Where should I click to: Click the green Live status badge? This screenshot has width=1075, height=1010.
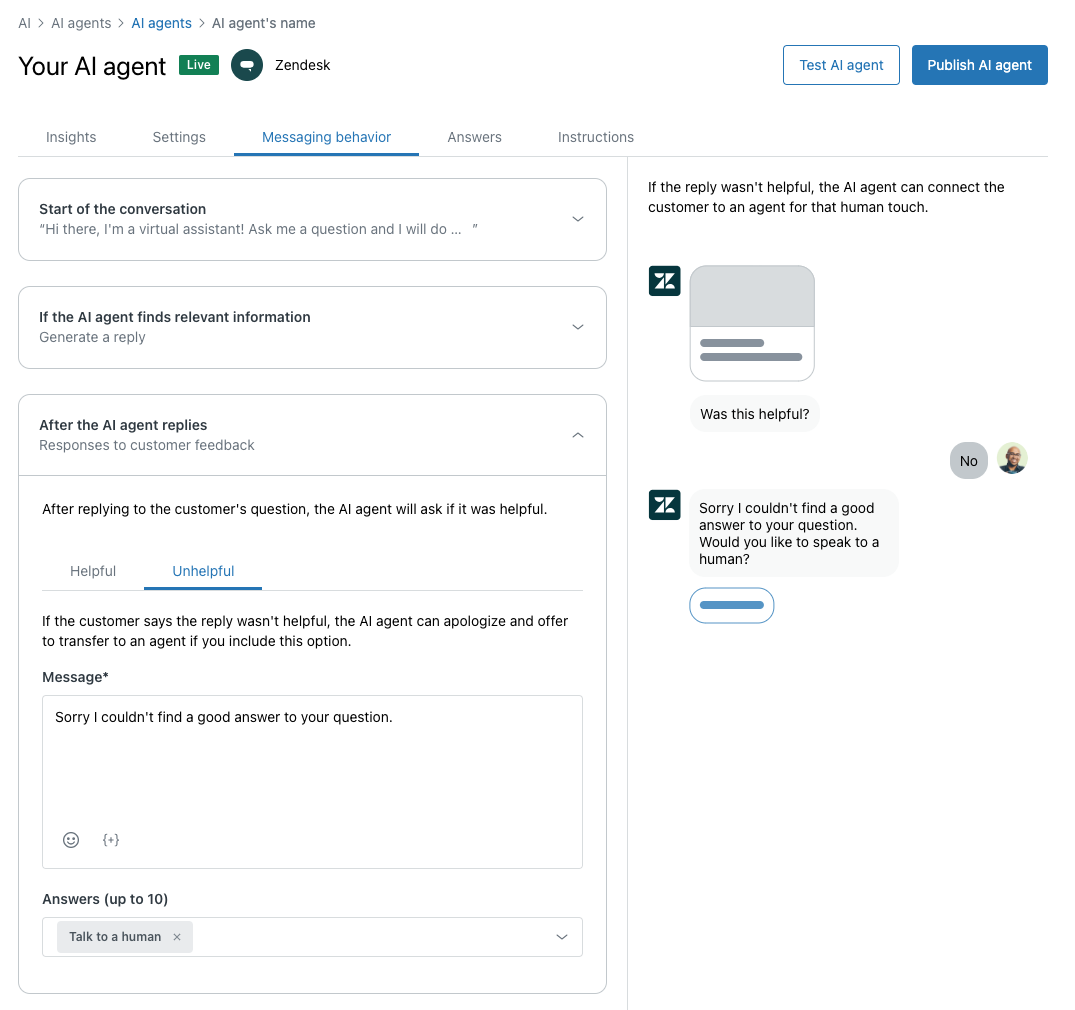199,65
